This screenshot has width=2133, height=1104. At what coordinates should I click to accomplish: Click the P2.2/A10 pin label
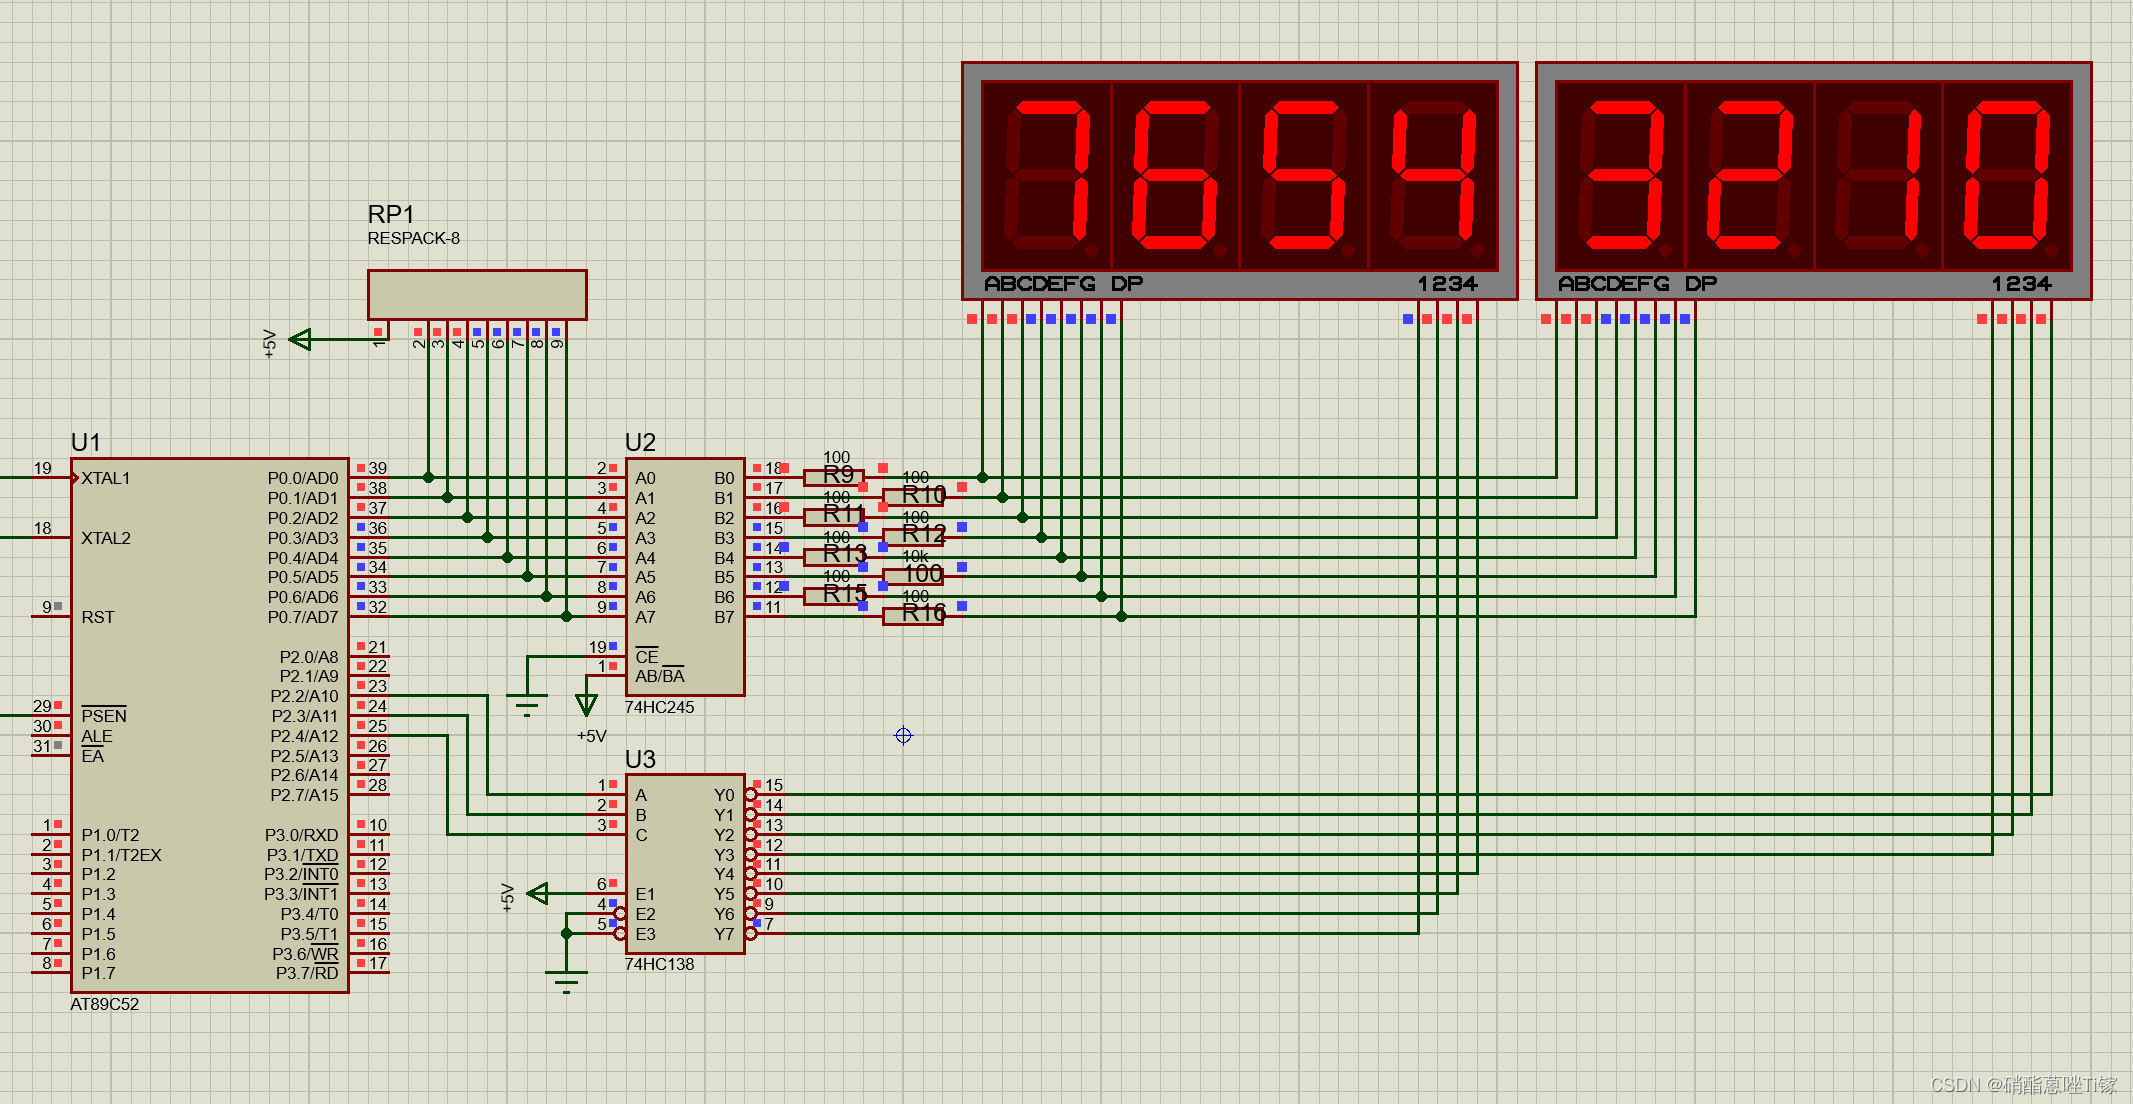coord(305,696)
